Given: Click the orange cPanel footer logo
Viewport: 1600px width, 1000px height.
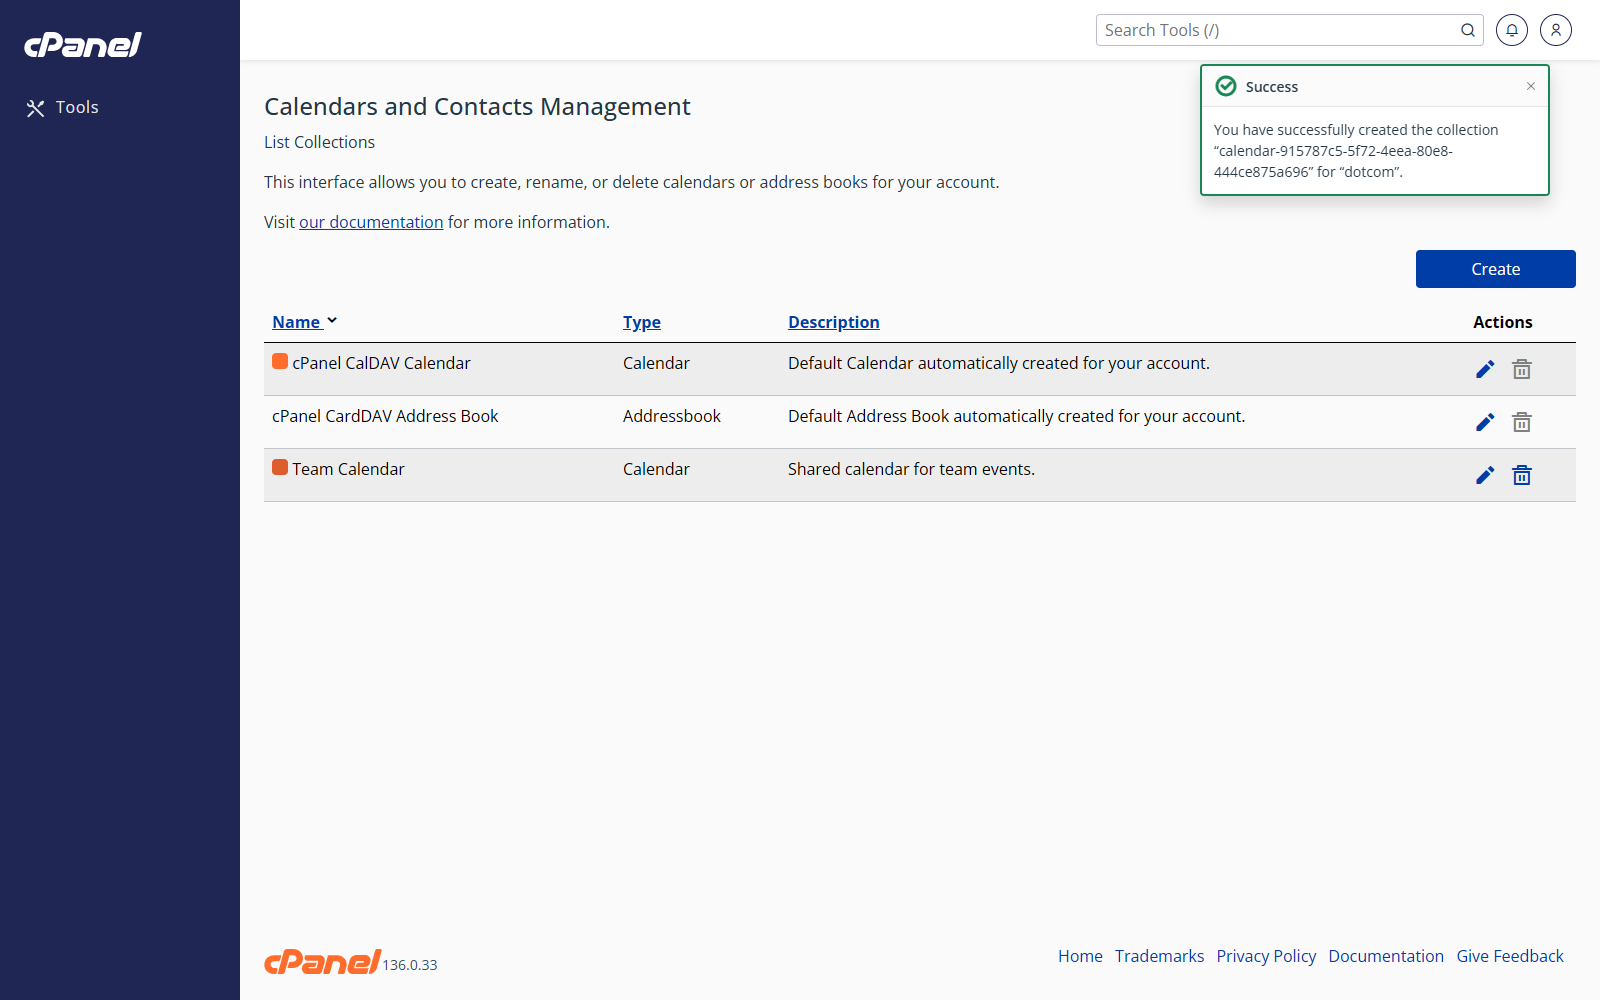Looking at the screenshot, I should pos(322,962).
